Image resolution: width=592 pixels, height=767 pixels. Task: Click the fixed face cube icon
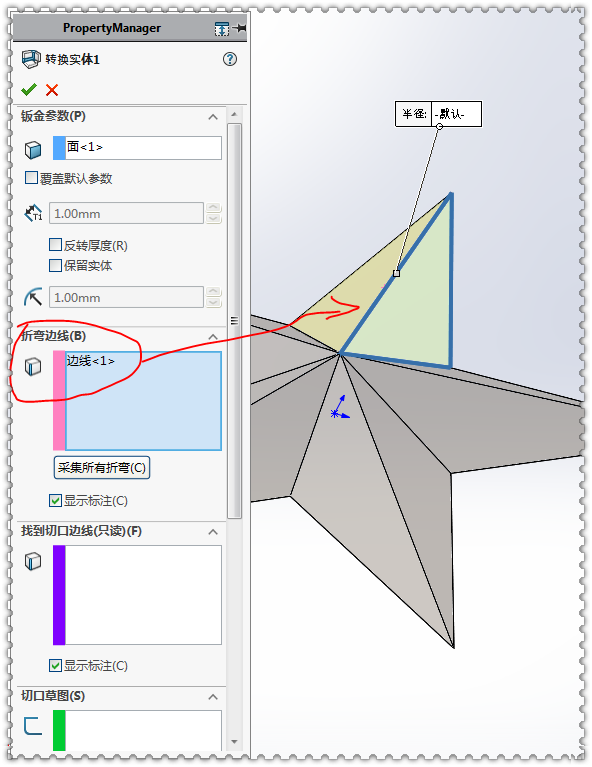[x=33, y=150]
